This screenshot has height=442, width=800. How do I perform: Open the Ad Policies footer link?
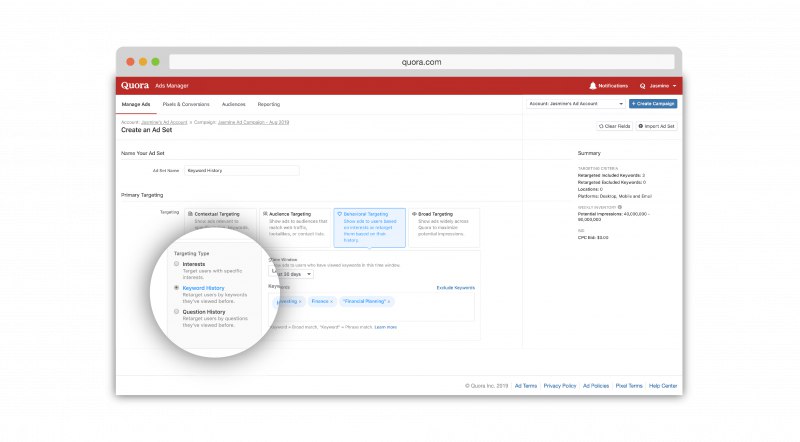(x=596, y=386)
